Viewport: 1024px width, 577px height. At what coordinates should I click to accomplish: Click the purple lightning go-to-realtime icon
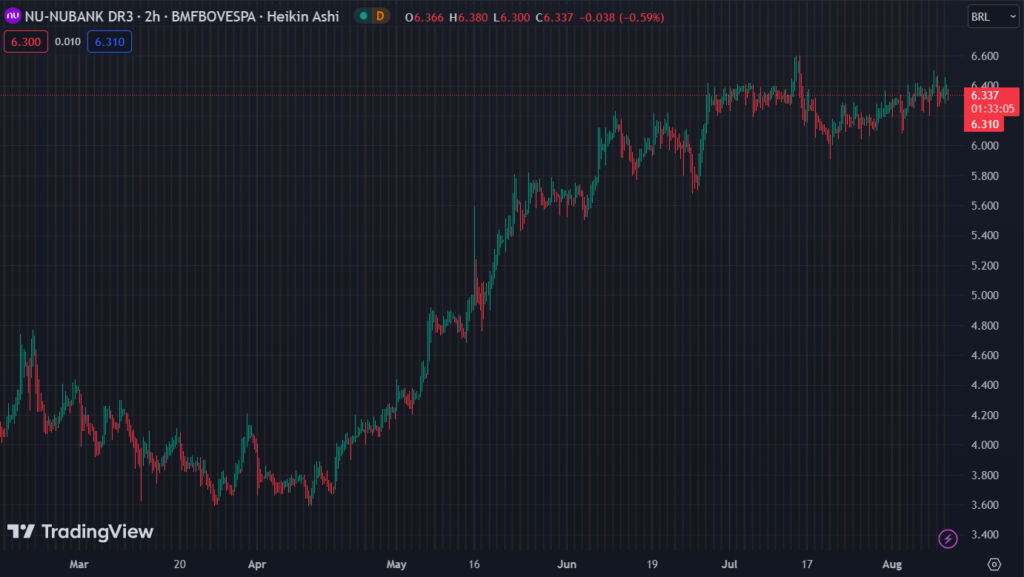[x=948, y=538]
